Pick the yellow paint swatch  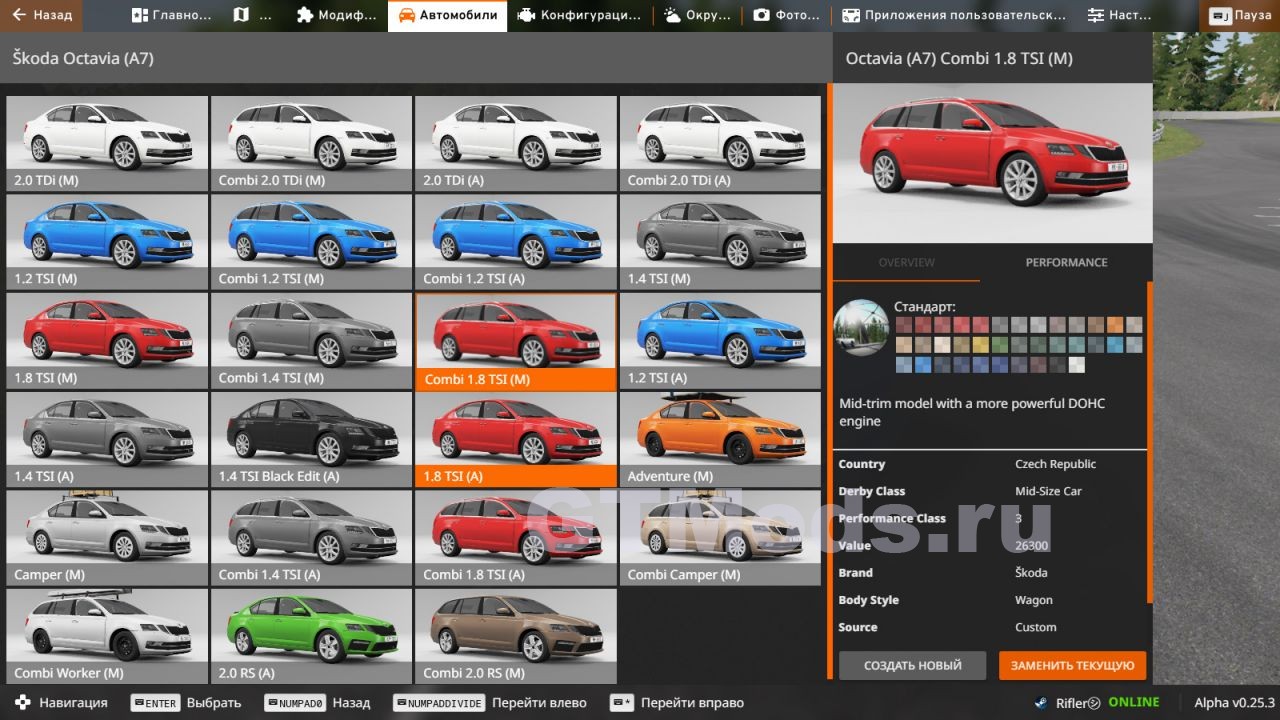[981, 344]
